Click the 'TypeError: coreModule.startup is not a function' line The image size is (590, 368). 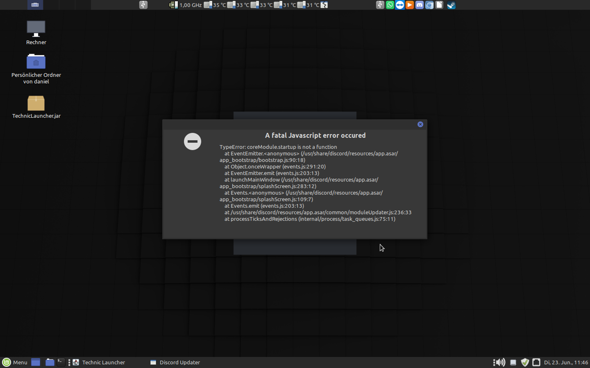point(278,147)
